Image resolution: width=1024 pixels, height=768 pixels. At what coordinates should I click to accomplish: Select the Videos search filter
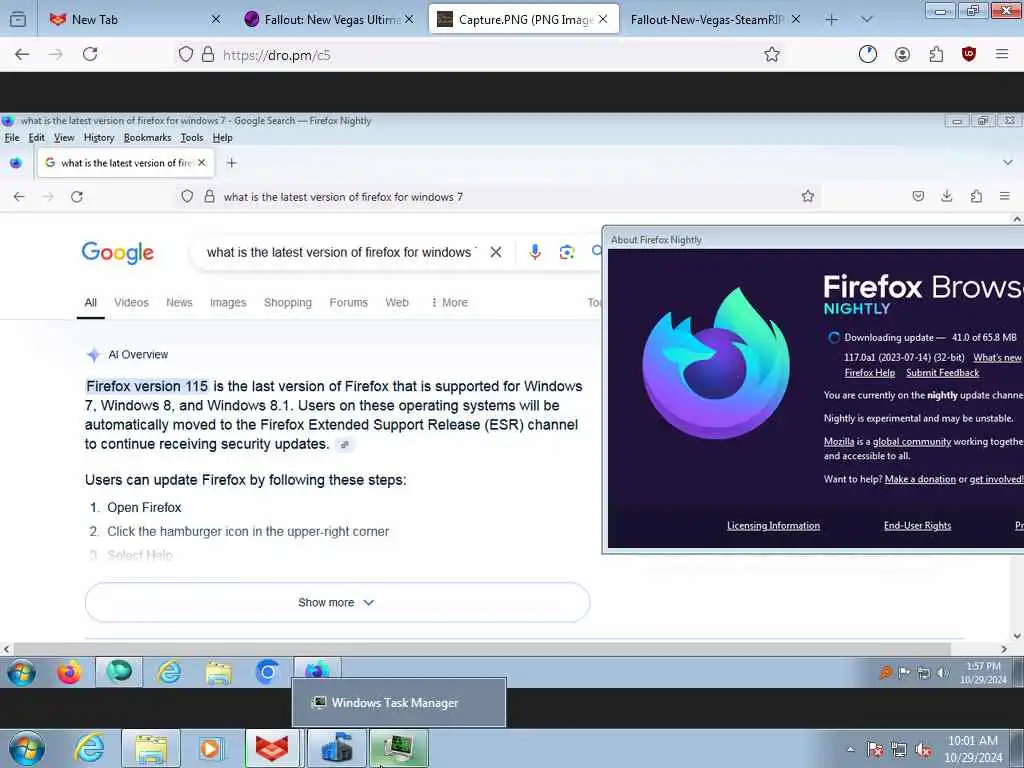131,302
